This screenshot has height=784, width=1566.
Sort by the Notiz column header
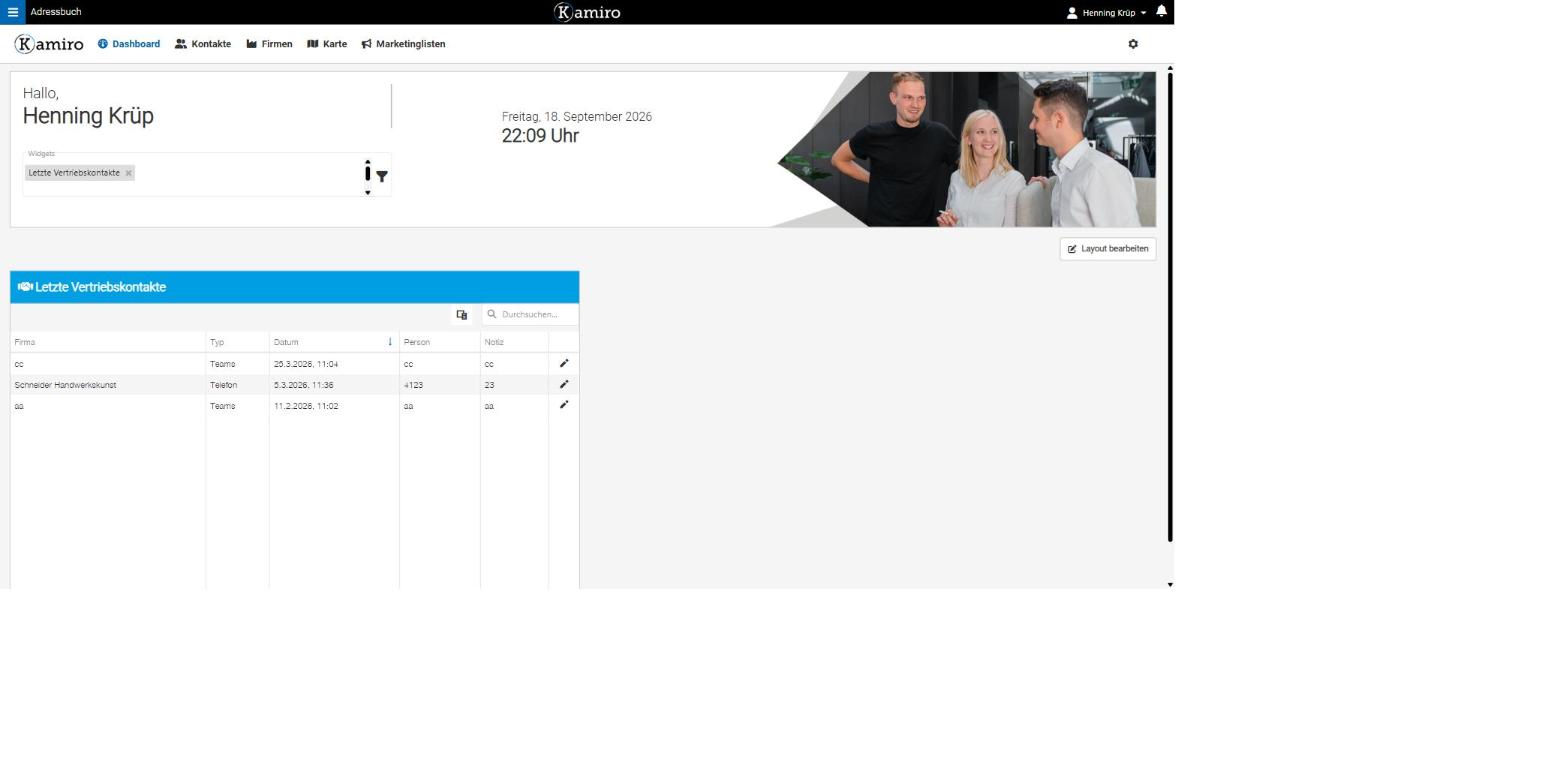coord(514,342)
